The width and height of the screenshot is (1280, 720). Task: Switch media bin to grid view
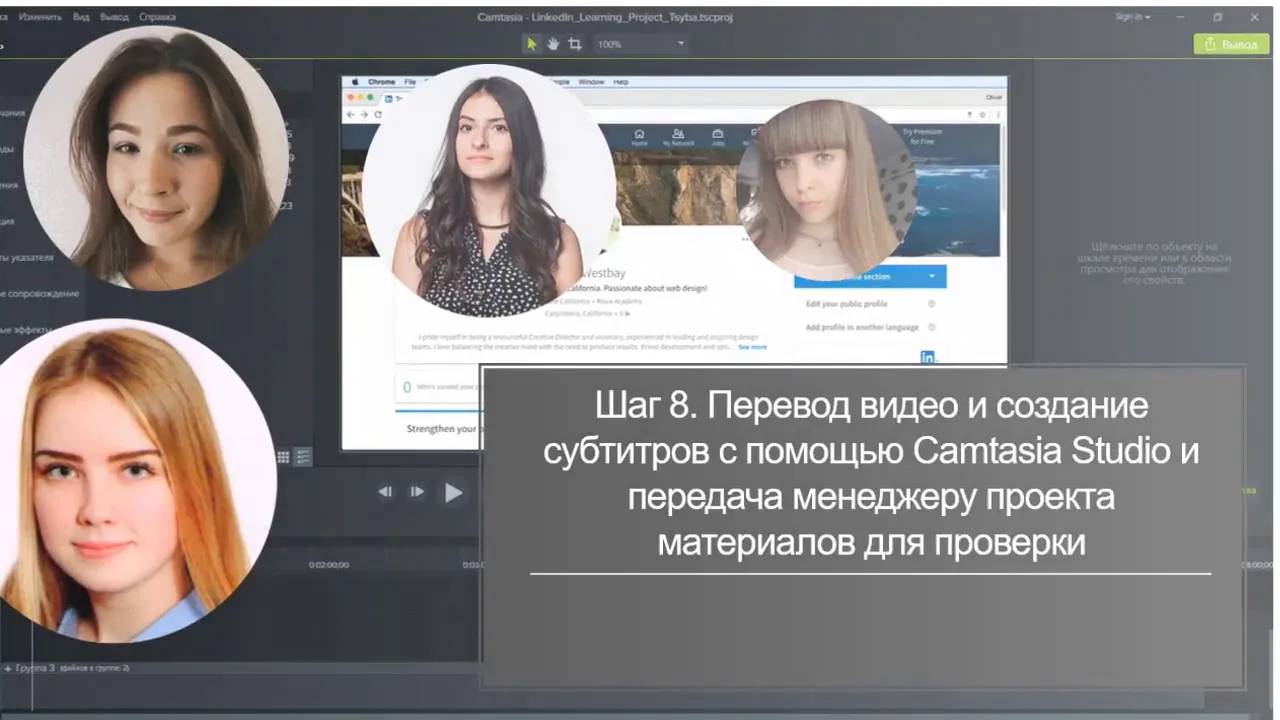tap(283, 457)
